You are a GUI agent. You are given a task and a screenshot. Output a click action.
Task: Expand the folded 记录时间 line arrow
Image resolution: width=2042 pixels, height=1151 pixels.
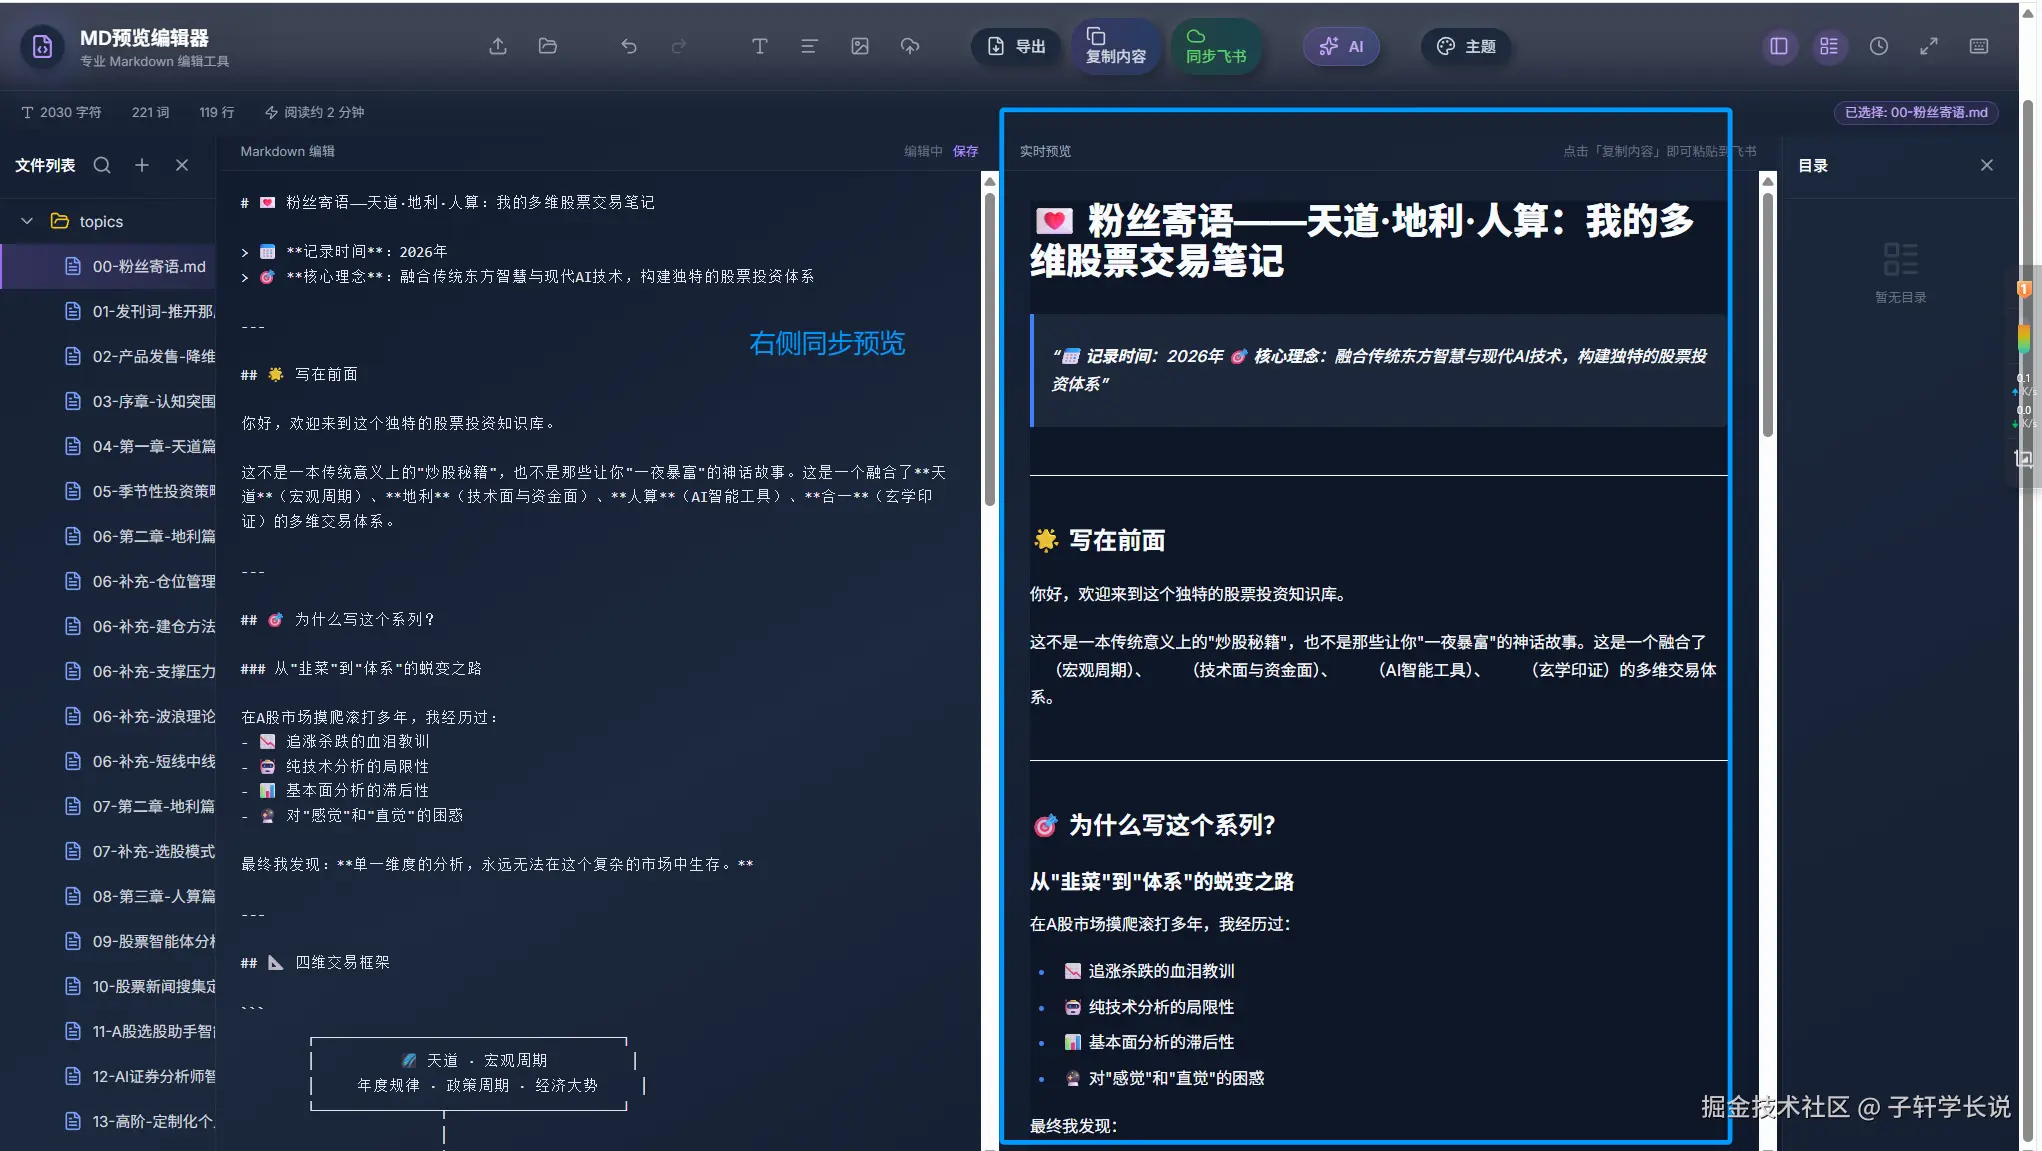tap(245, 252)
